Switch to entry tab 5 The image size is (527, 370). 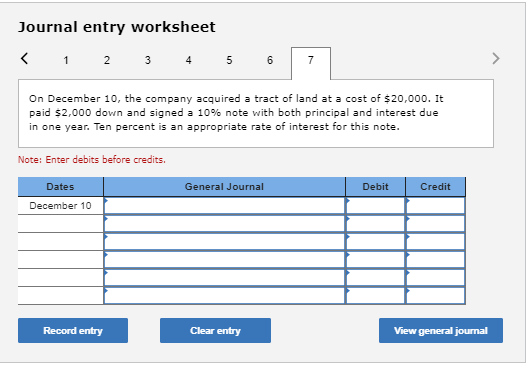[x=229, y=60]
